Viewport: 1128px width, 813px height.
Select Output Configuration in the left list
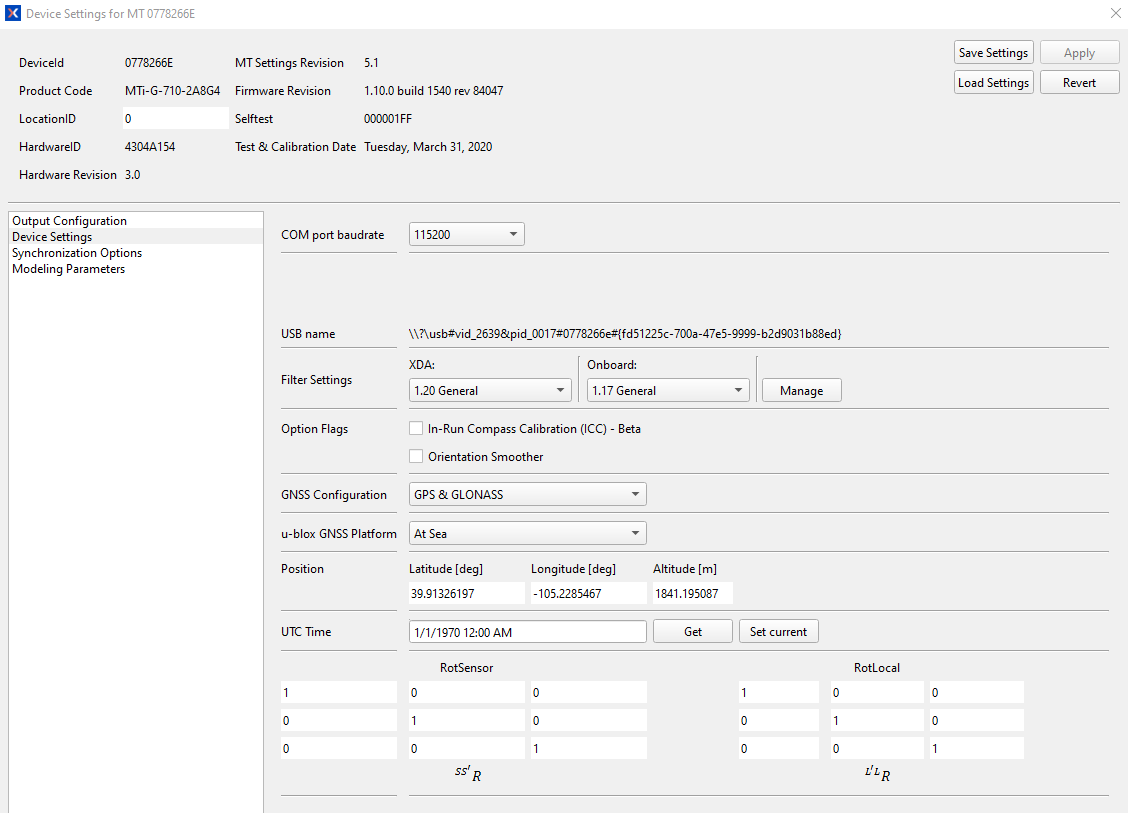click(70, 220)
